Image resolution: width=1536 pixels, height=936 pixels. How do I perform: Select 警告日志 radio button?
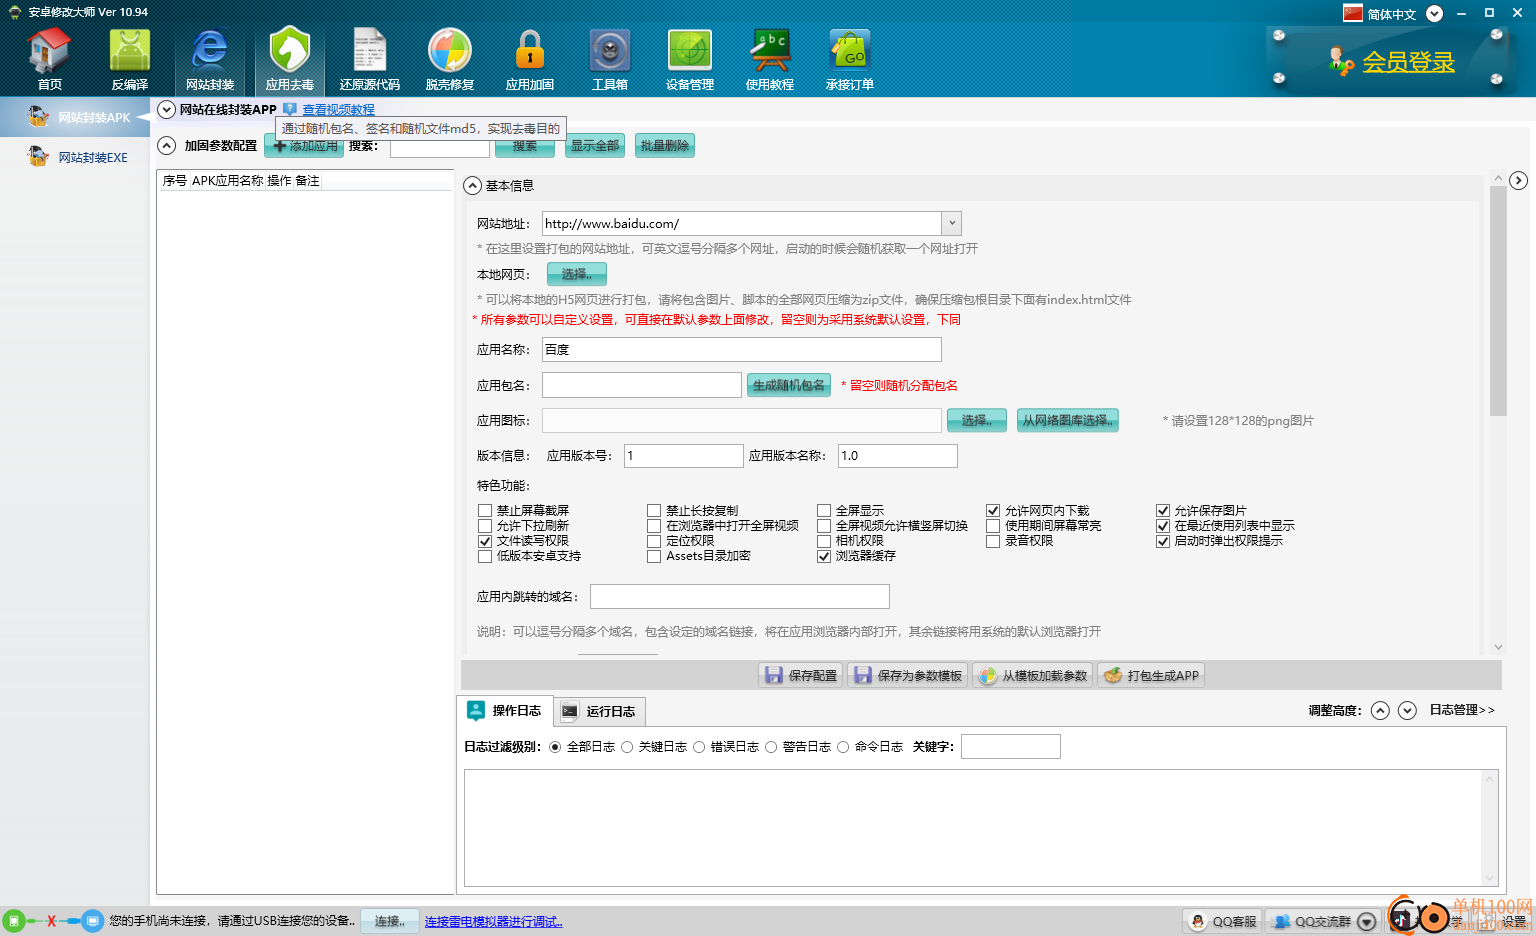pyautogui.click(x=771, y=747)
